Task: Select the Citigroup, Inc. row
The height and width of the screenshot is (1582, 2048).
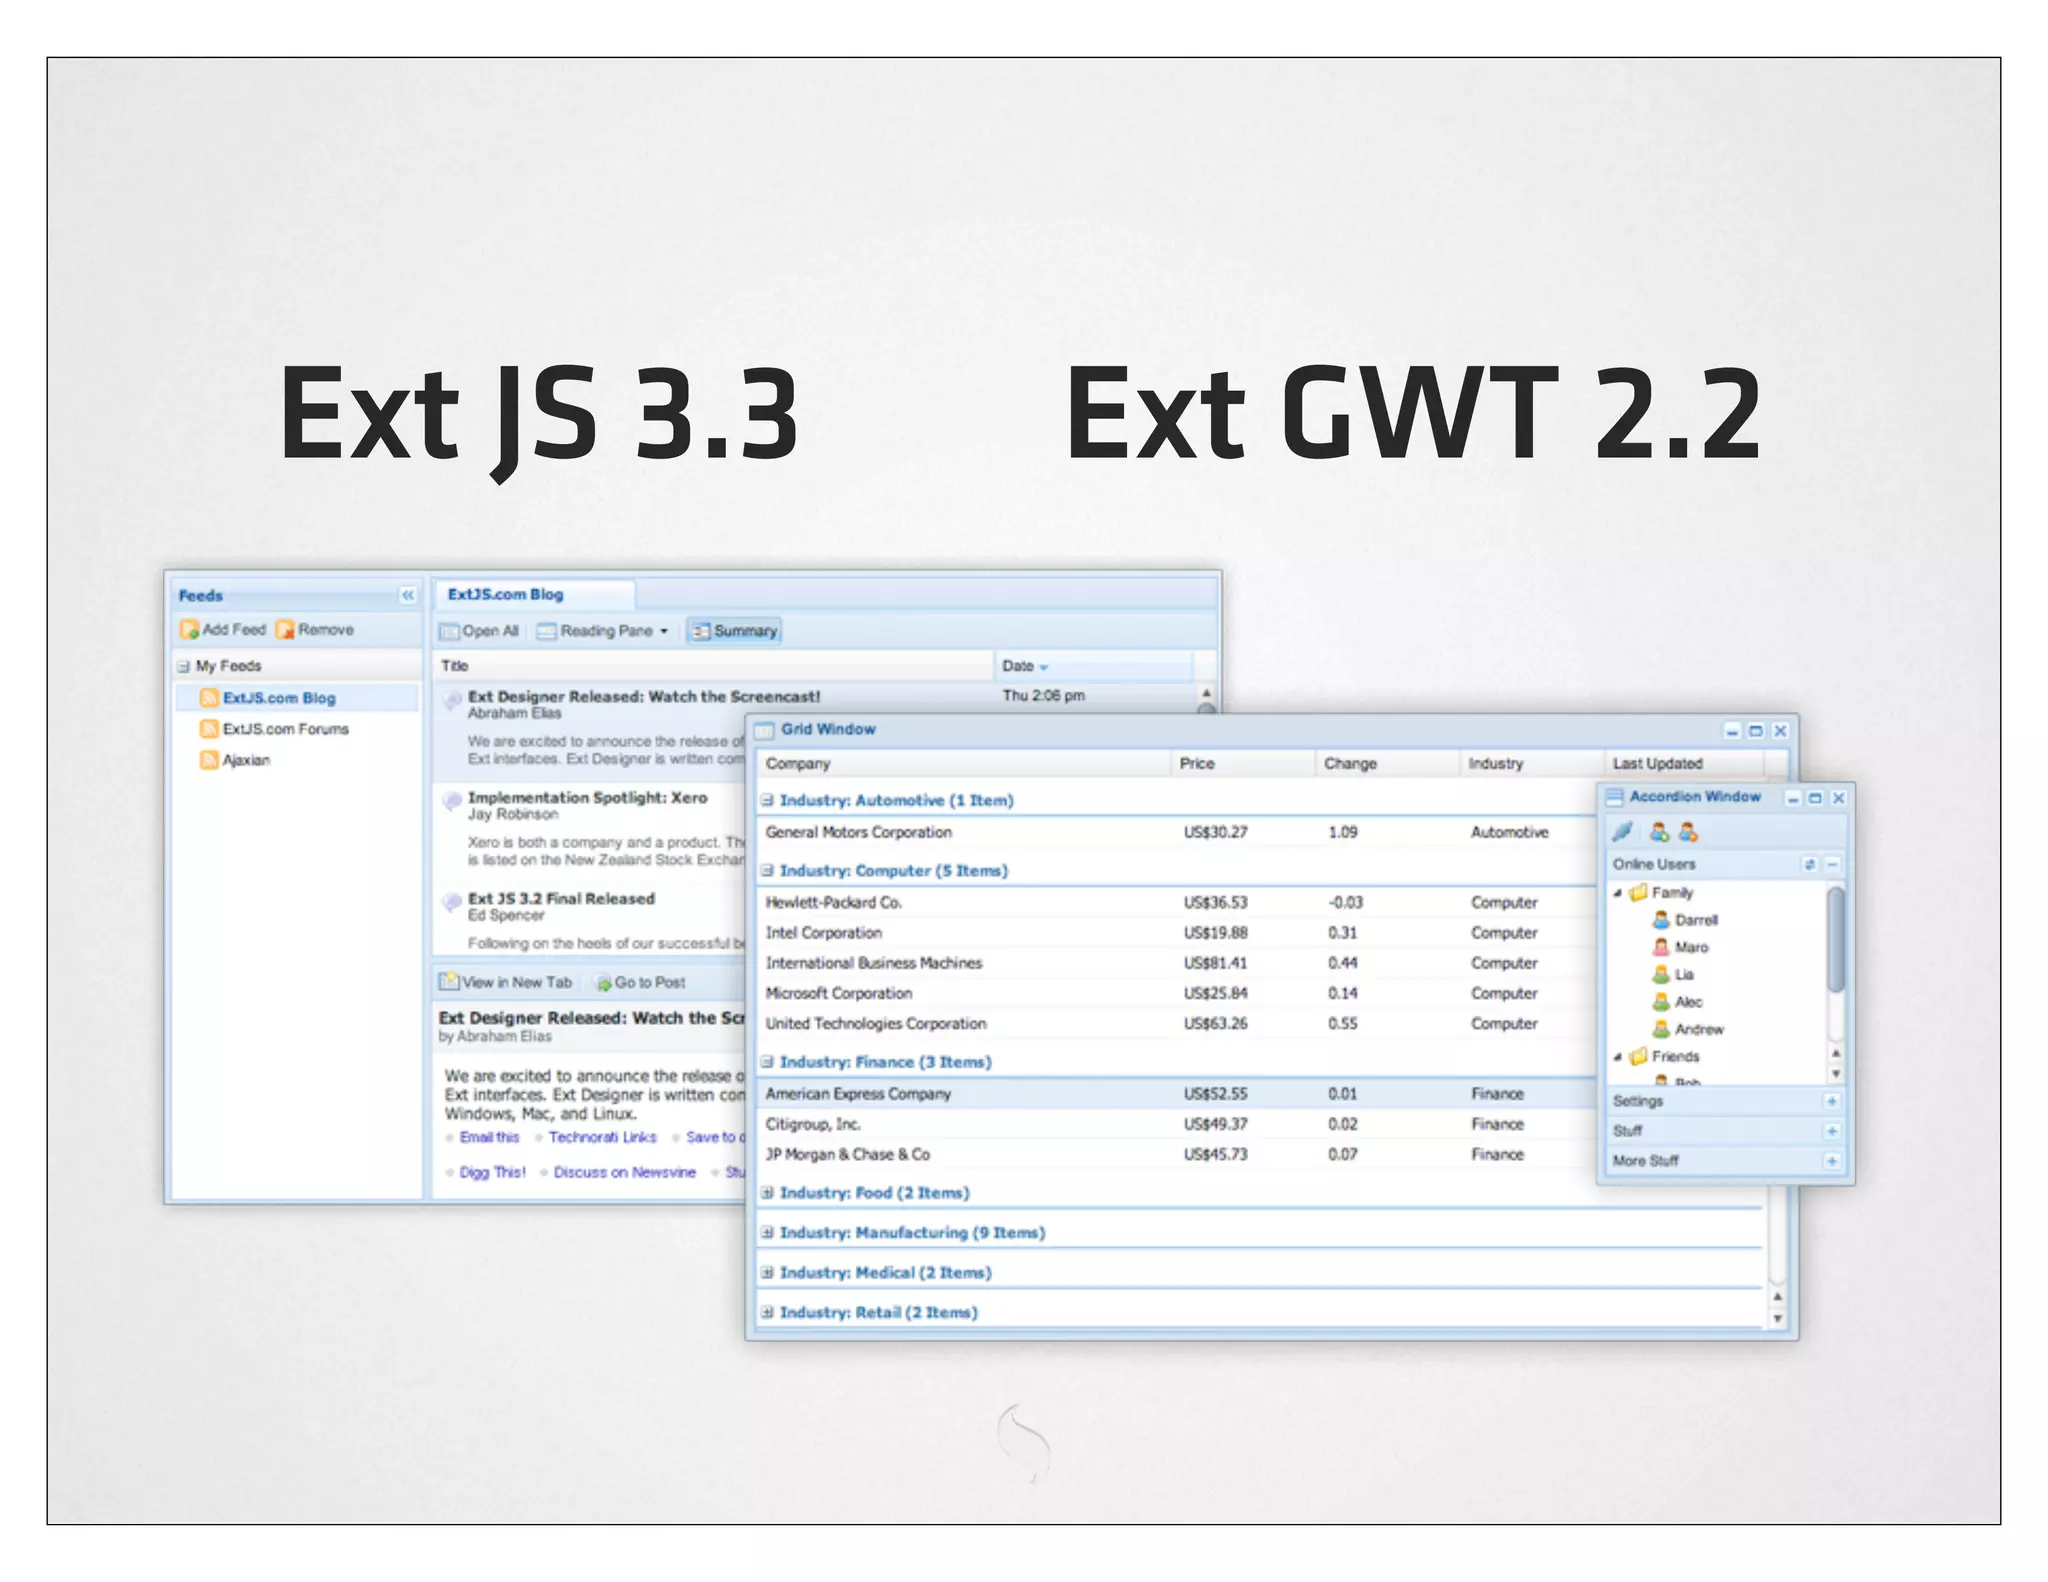Action: (x=1177, y=1124)
